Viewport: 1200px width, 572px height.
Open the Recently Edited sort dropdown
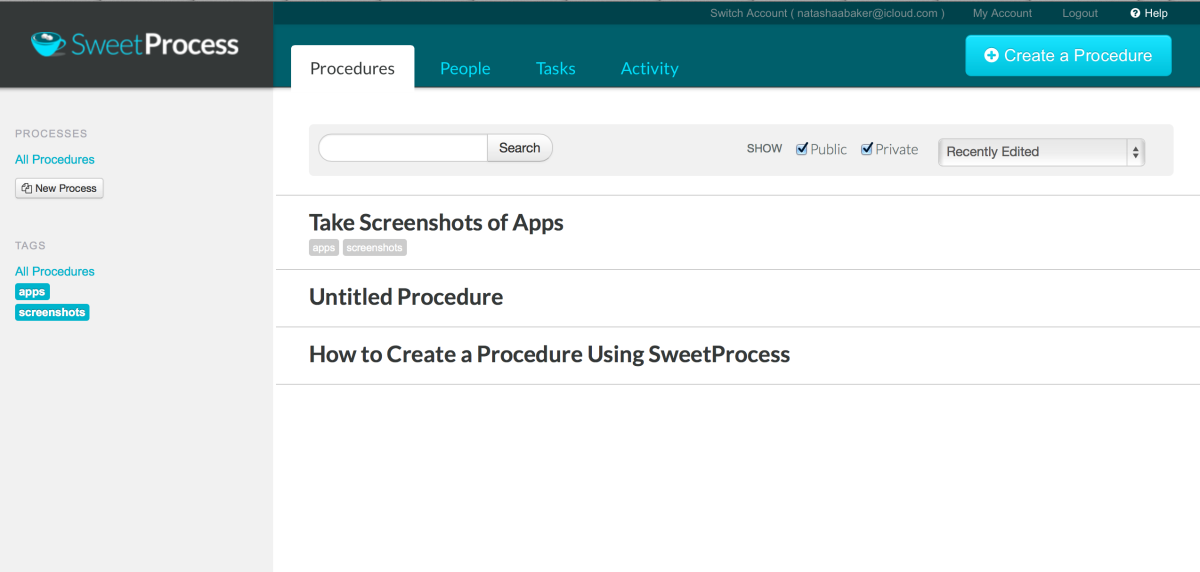point(1041,152)
